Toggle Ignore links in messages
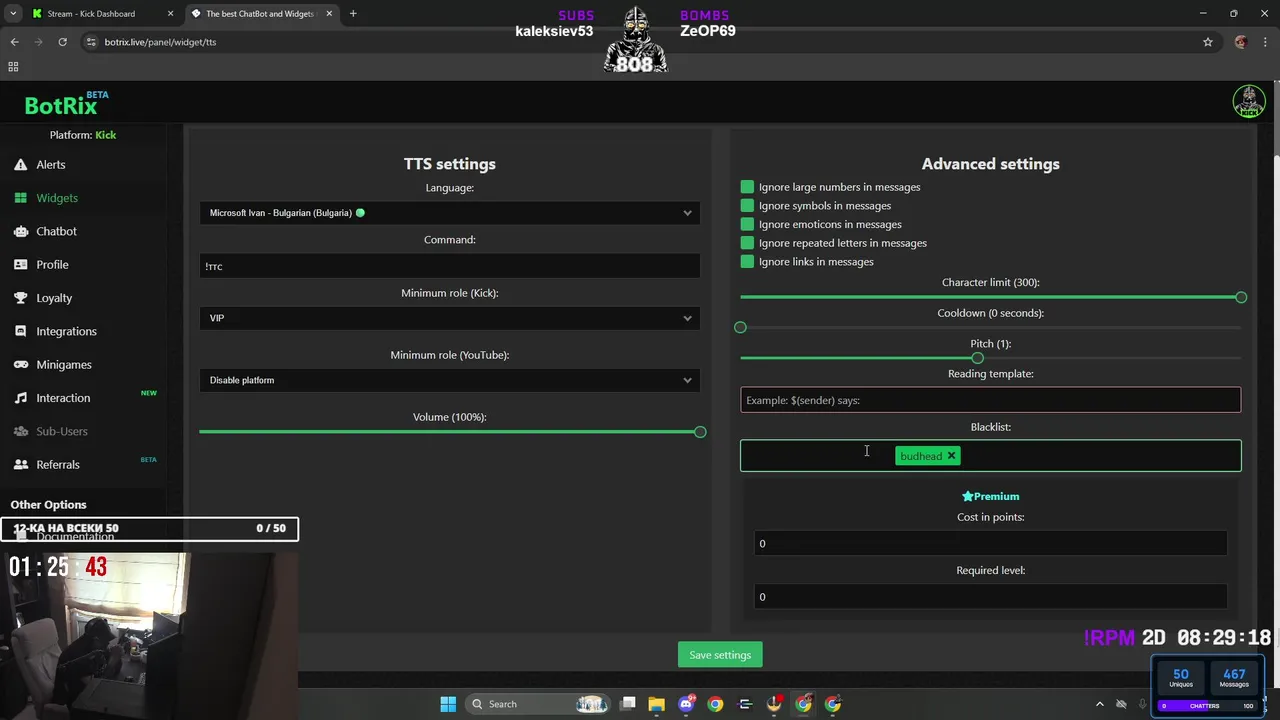Viewport: 1280px width, 720px height. pyautogui.click(x=747, y=262)
